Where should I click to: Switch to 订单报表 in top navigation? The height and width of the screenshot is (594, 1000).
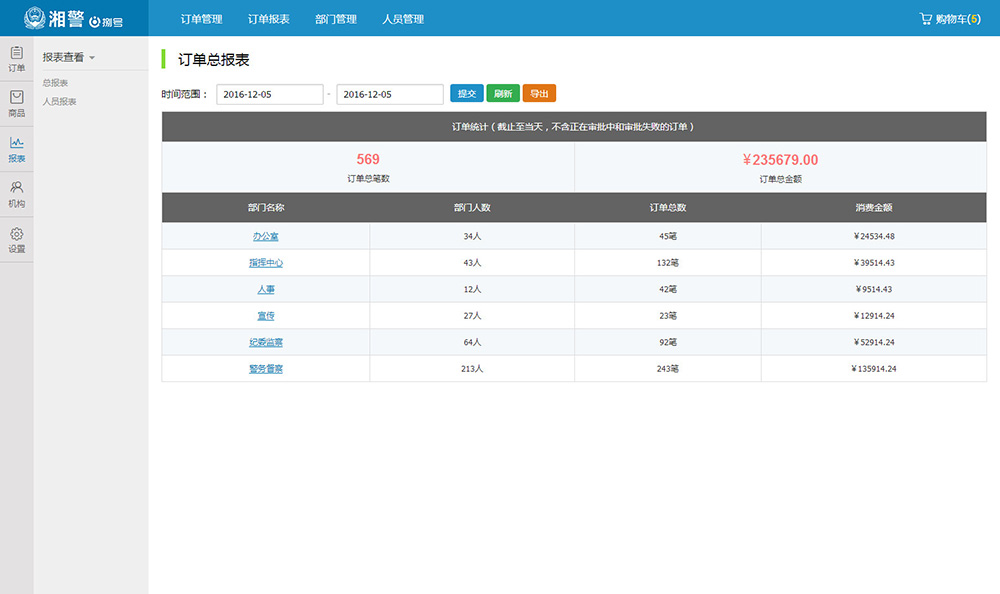click(269, 19)
